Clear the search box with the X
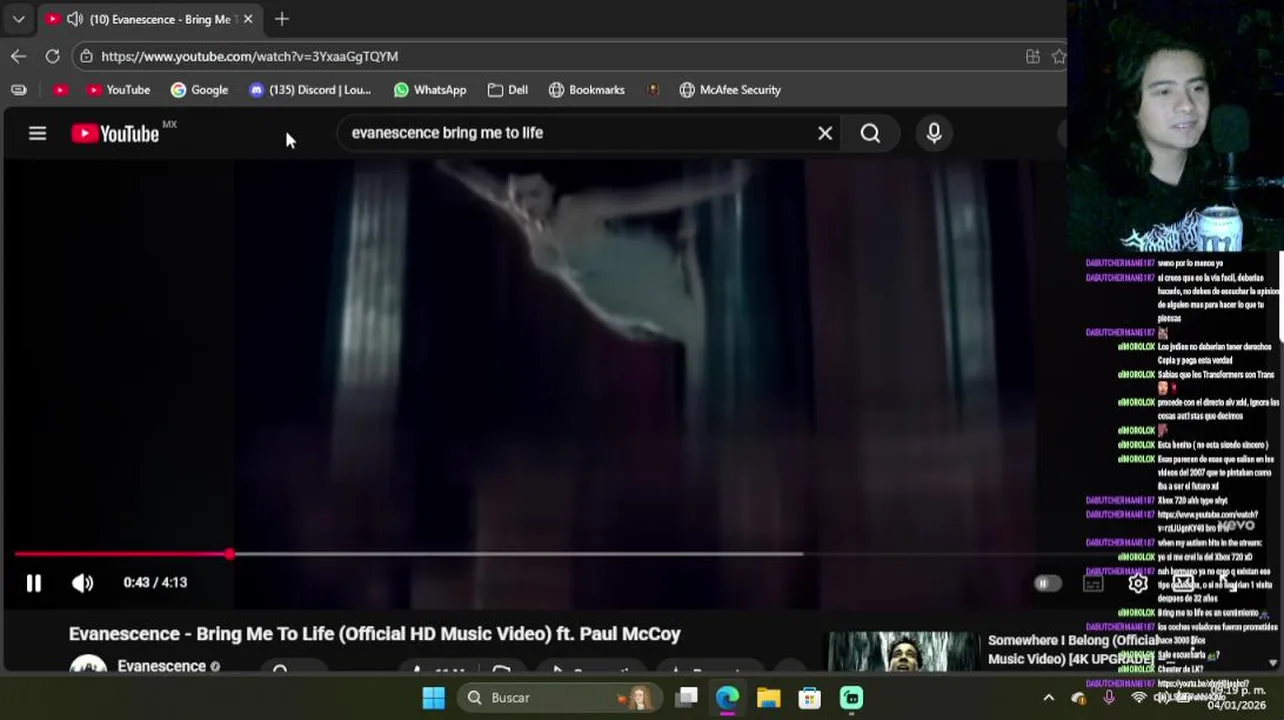Screen dimensions: 1284x720 (825, 133)
